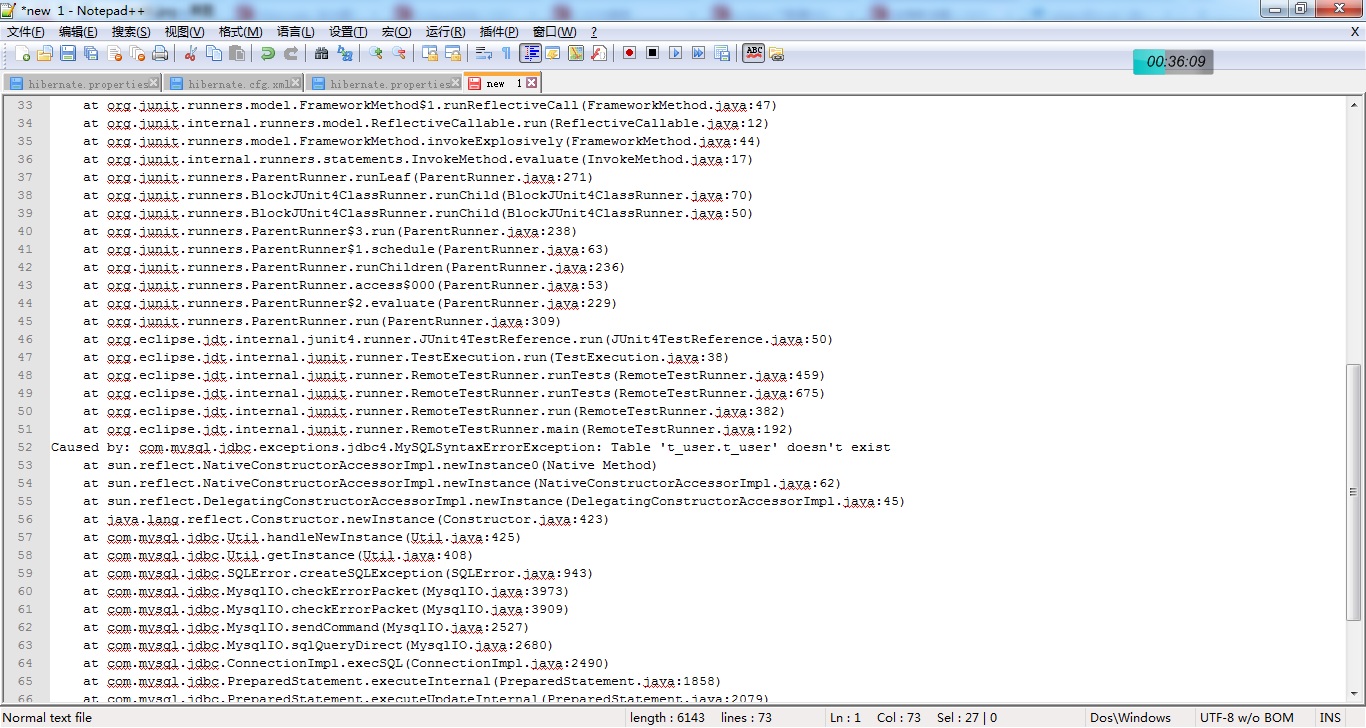This screenshot has height=728, width=1366.
Task: Click the UTF-8 w/o BOM encoding field
Action: 1247,717
